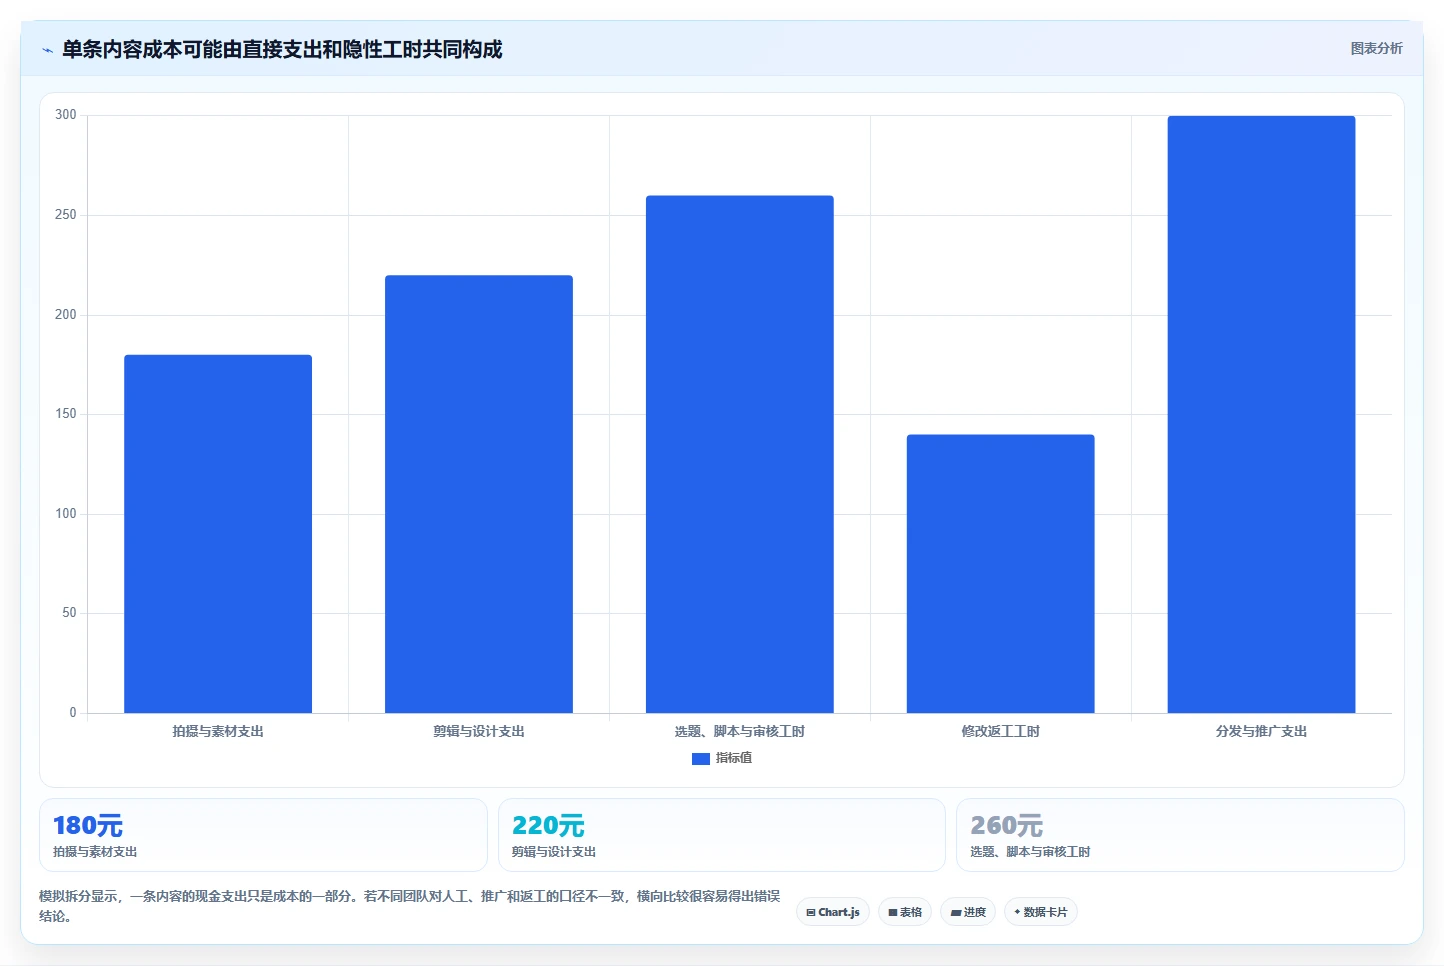
Task: Click the summary paragraph starting 模拟拆分显示
Action: (x=409, y=906)
